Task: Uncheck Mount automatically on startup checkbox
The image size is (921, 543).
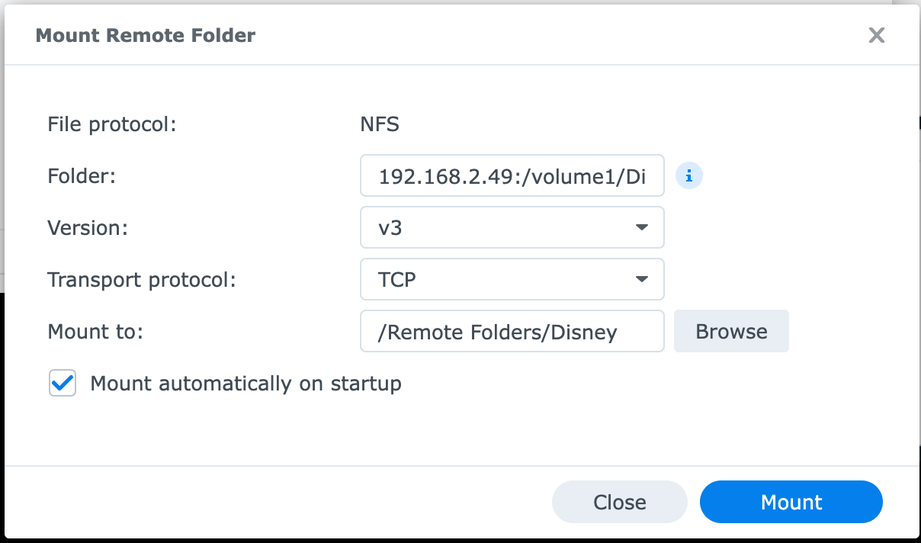Action: tap(63, 383)
